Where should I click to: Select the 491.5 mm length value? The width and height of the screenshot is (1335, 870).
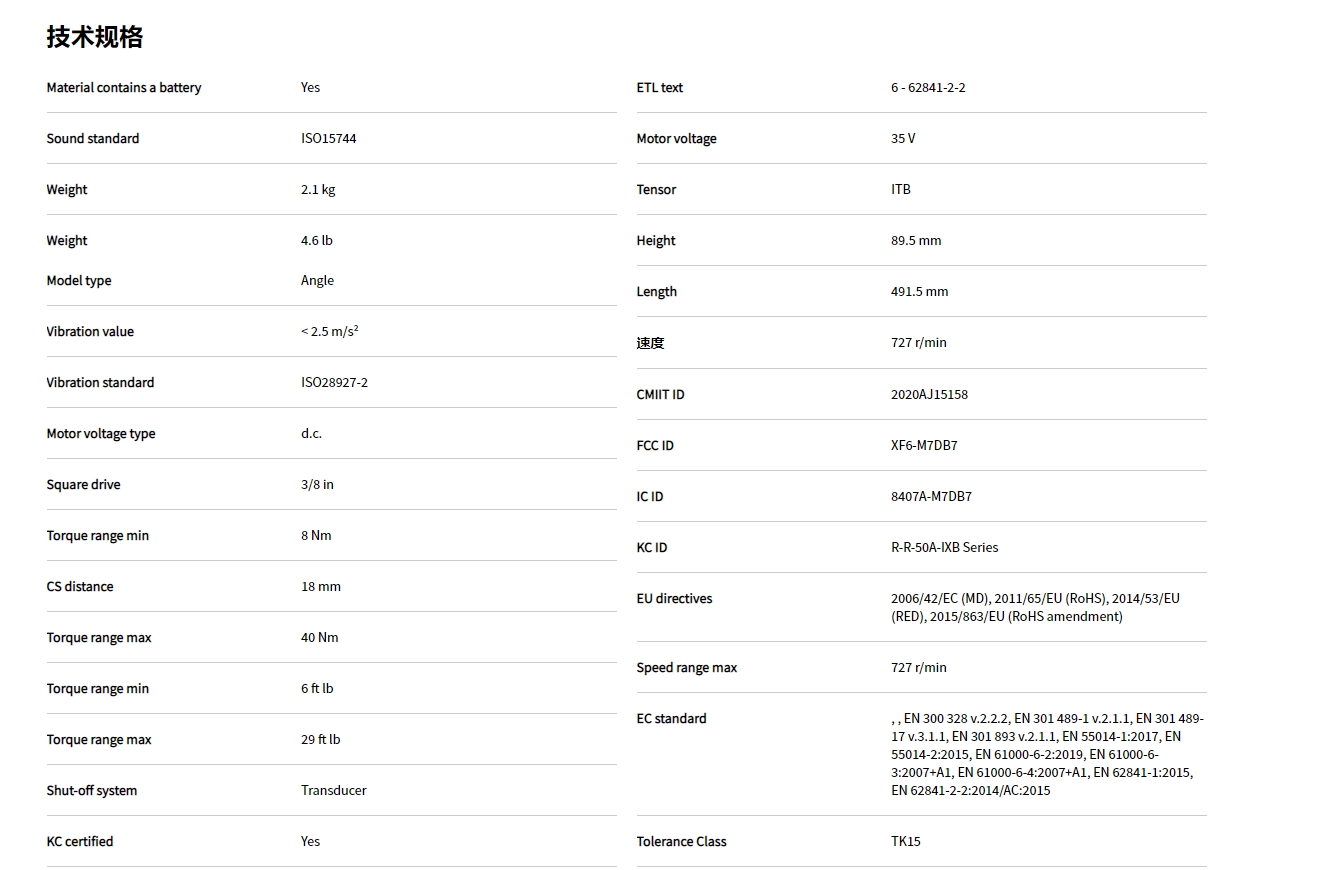coord(919,292)
